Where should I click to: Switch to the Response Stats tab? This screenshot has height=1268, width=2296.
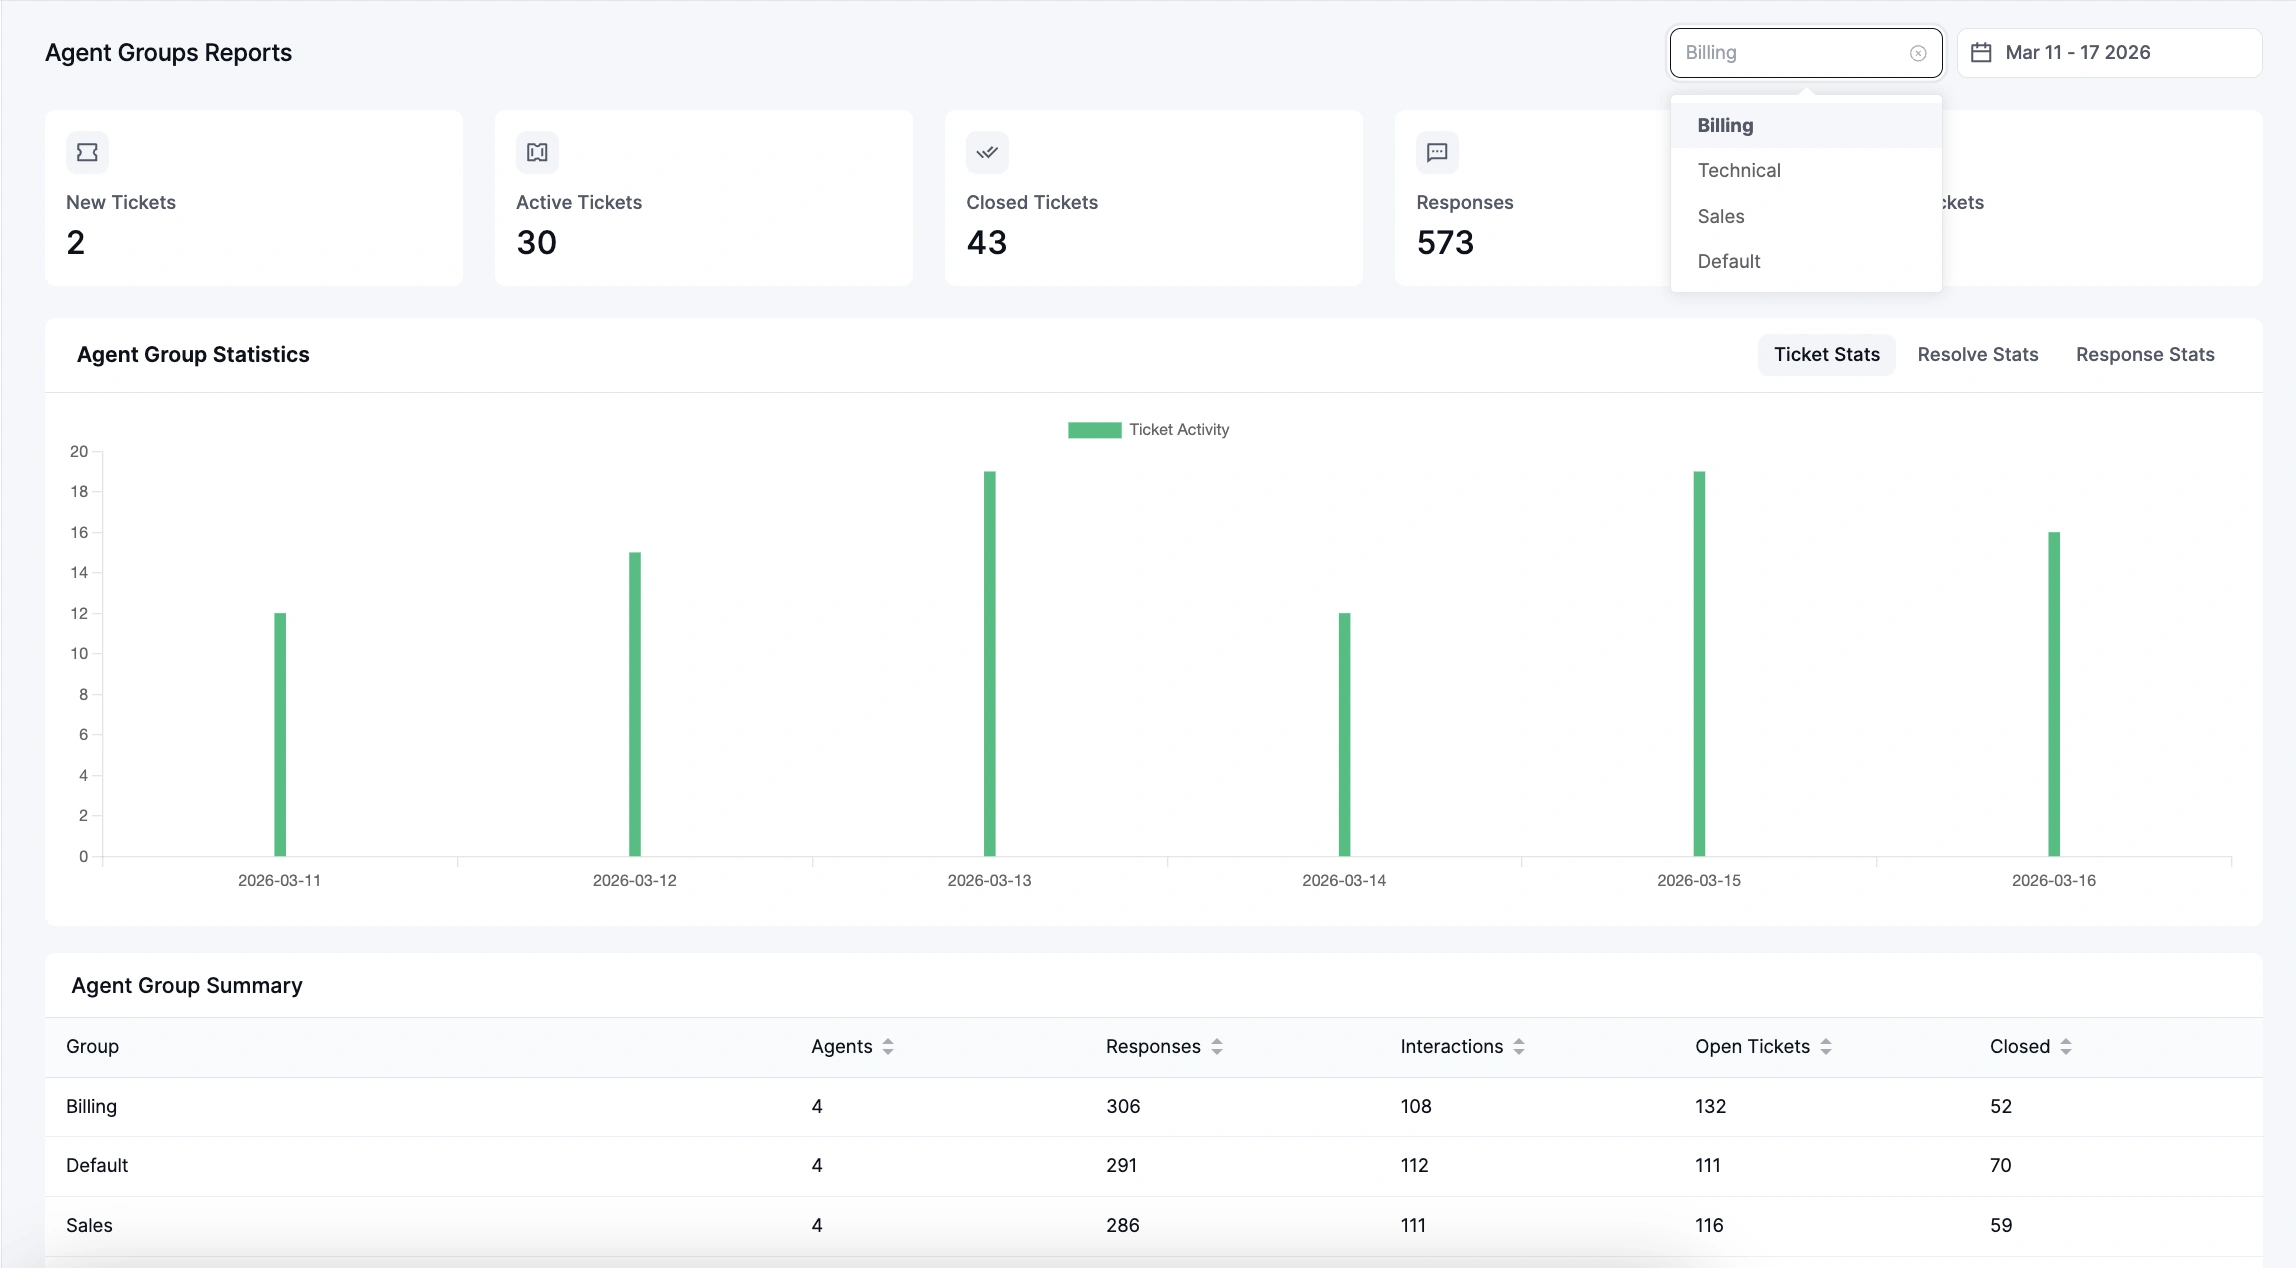[x=2144, y=354]
